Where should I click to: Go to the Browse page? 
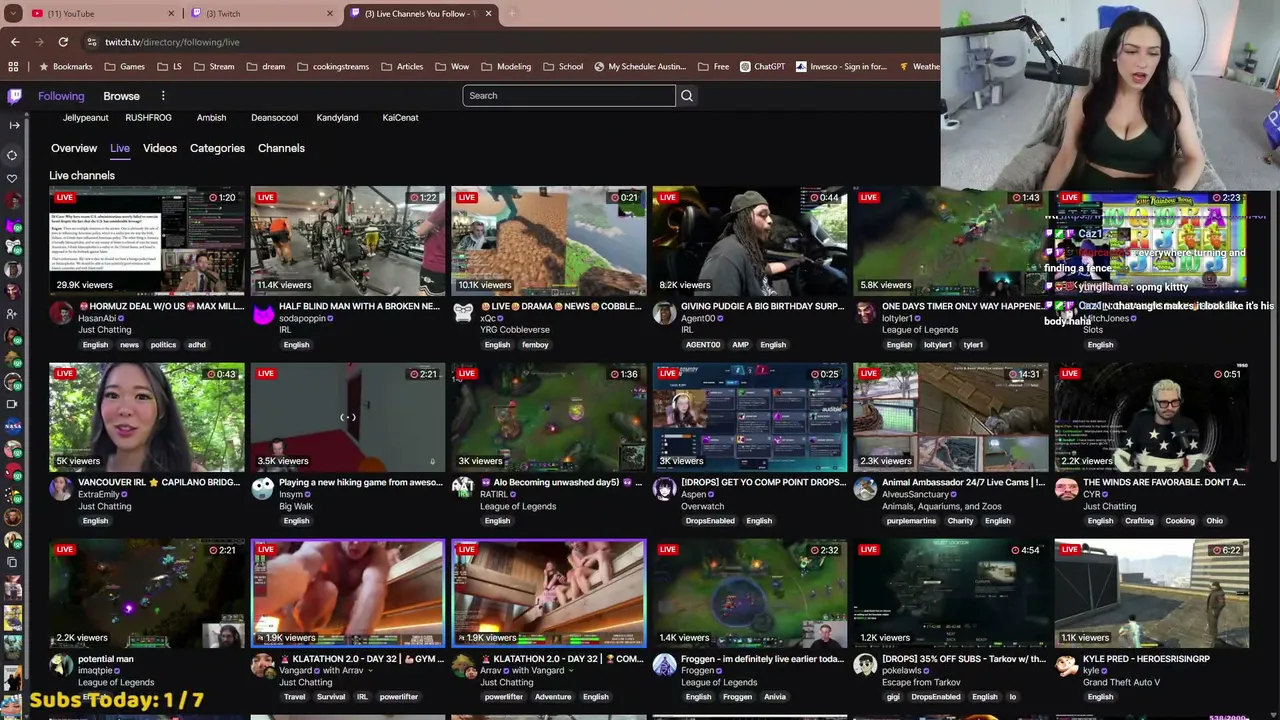tap(121, 96)
